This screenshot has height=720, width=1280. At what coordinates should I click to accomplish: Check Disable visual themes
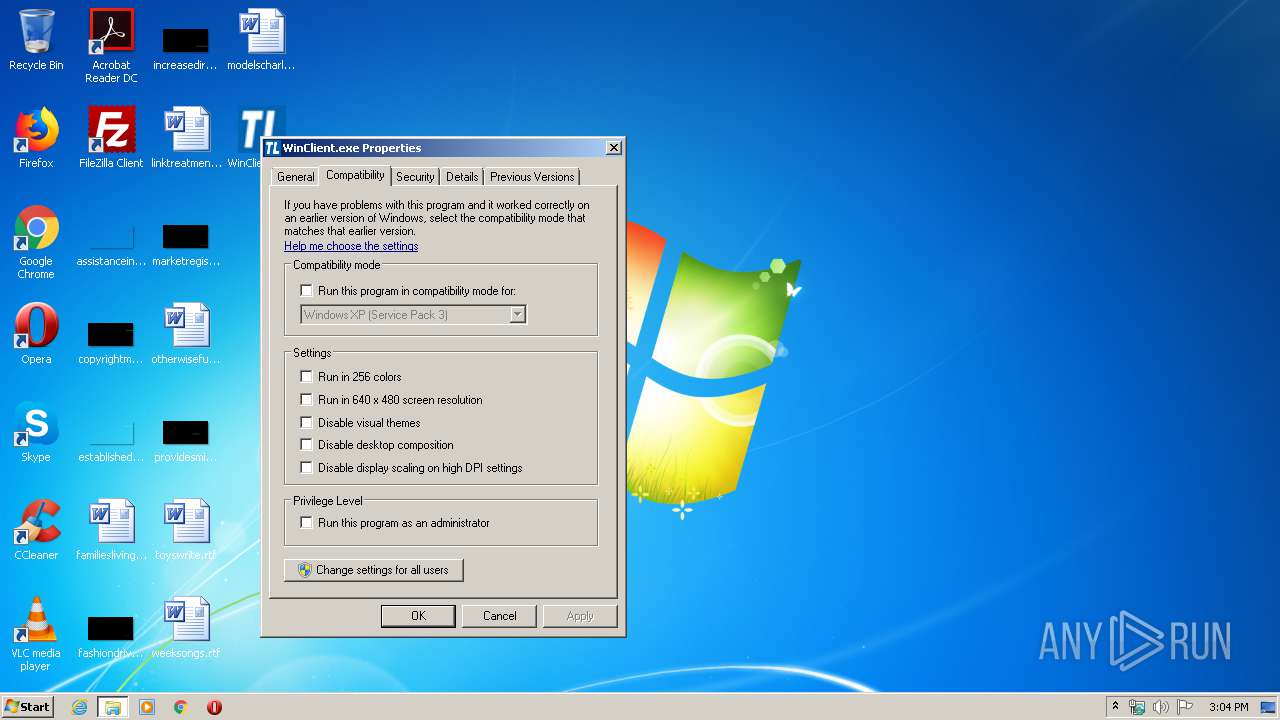[307, 423]
